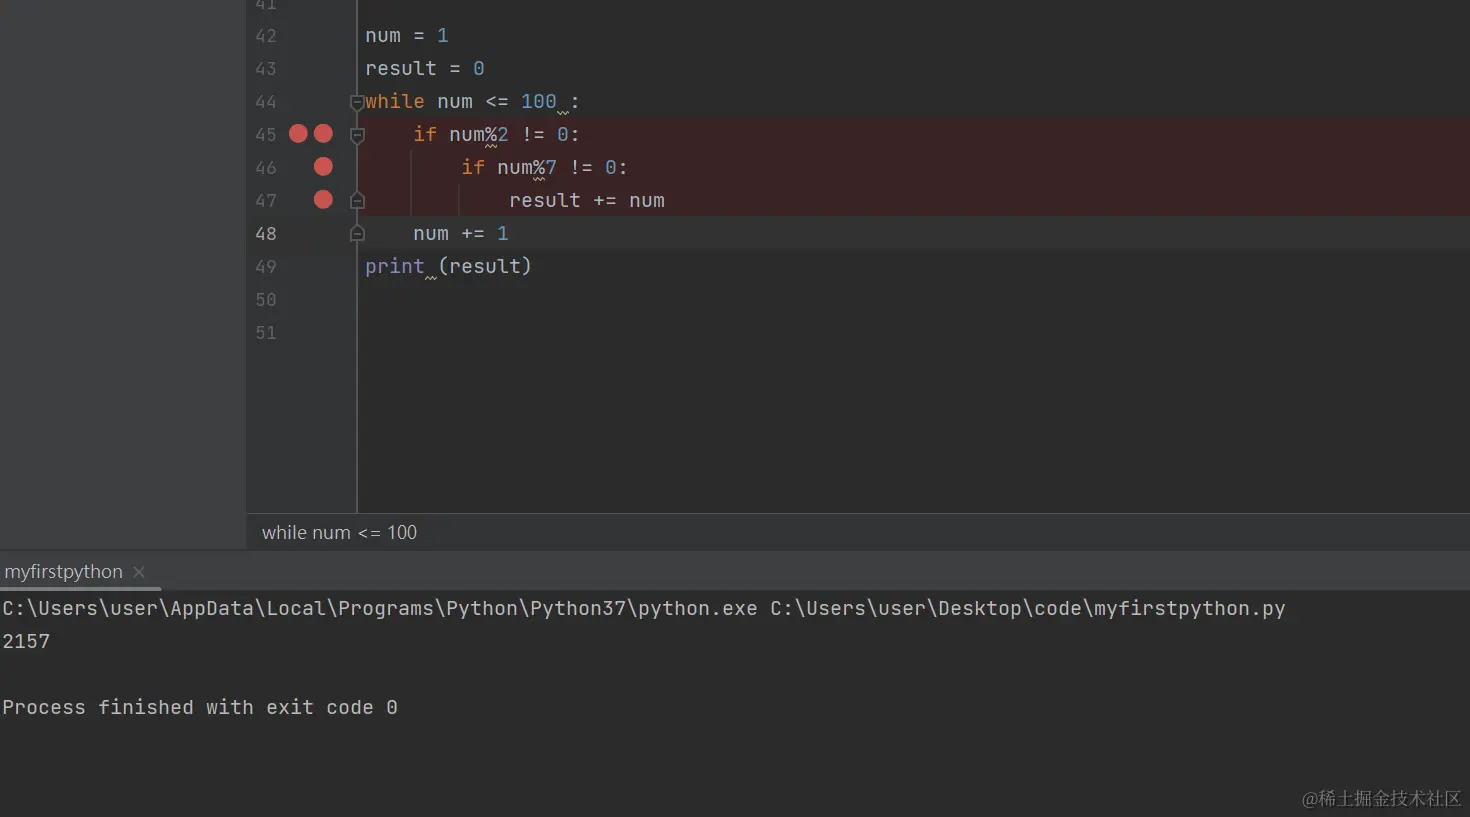Click the fold end marker on line 48

click(x=357, y=233)
